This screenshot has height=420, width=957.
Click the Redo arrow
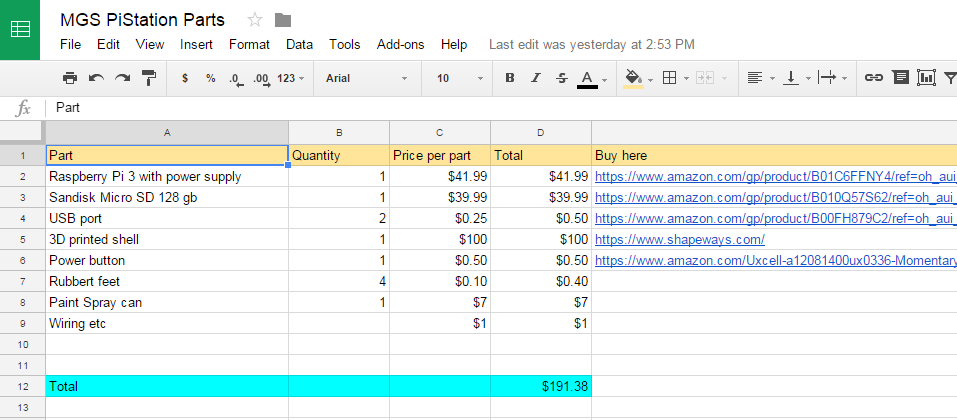click(123, 78)
